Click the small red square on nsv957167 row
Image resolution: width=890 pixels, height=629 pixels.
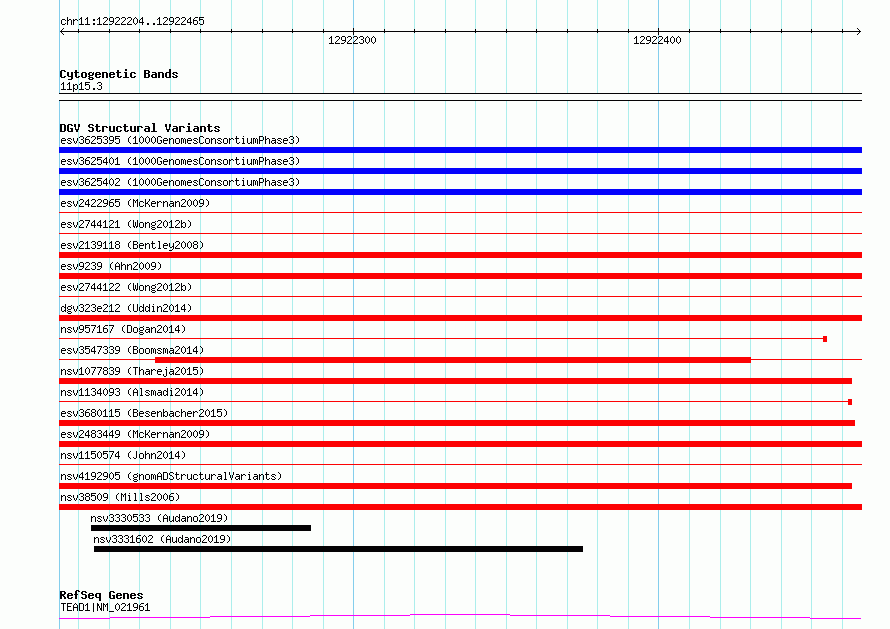[825, 339]
